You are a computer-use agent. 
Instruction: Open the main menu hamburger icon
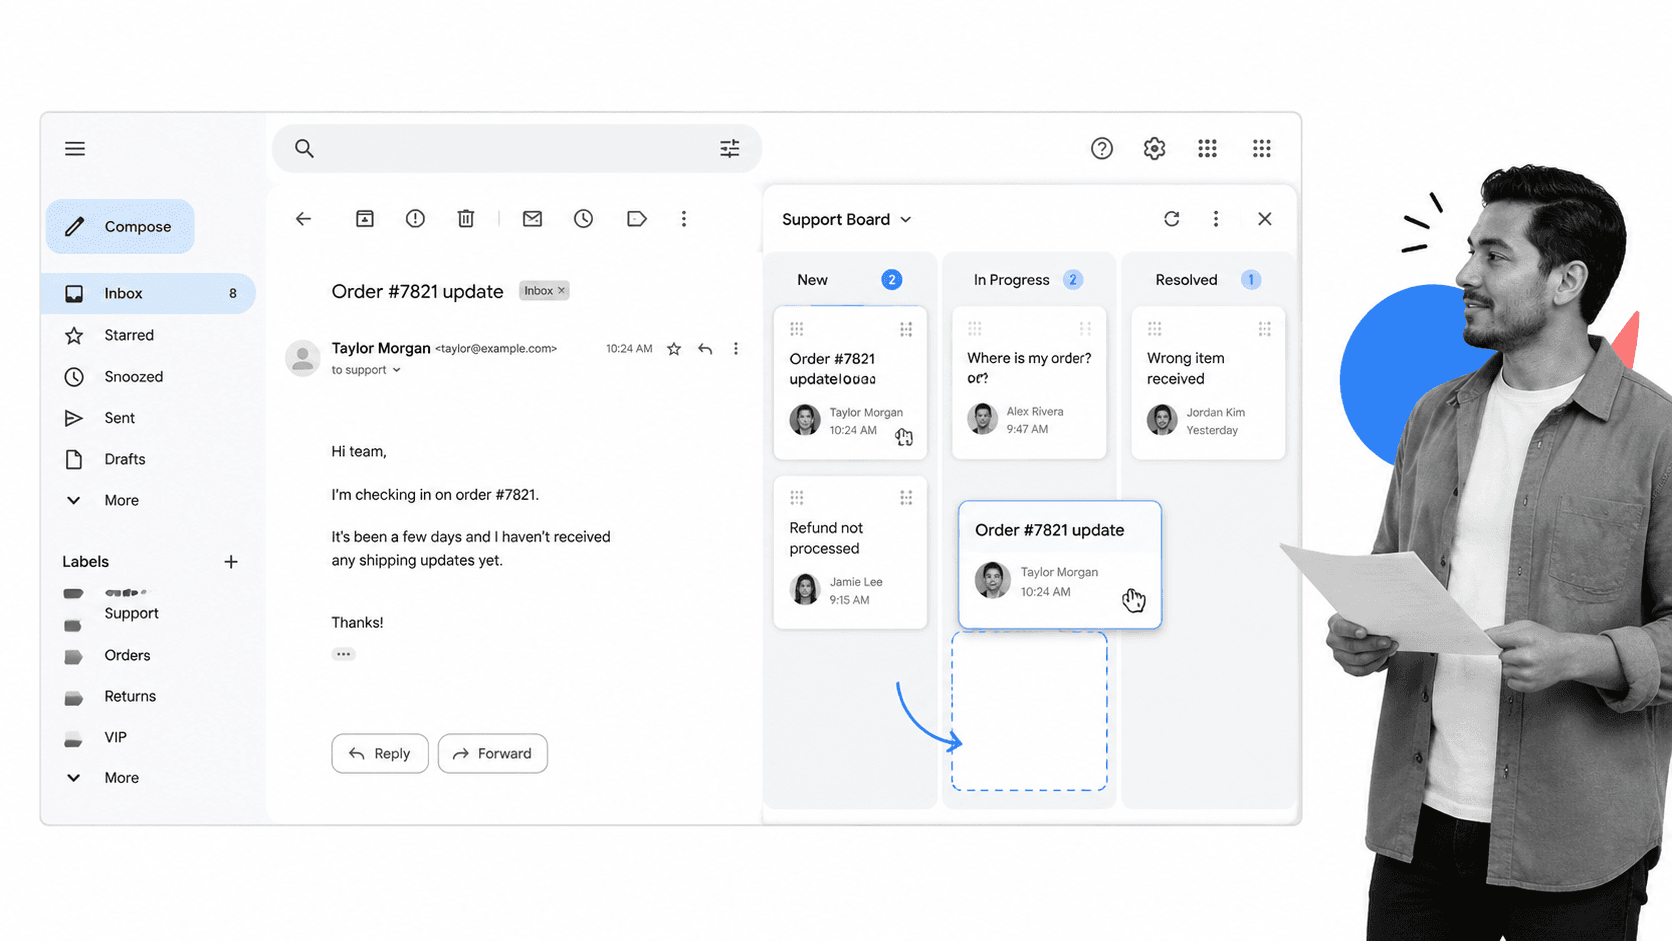75,149
